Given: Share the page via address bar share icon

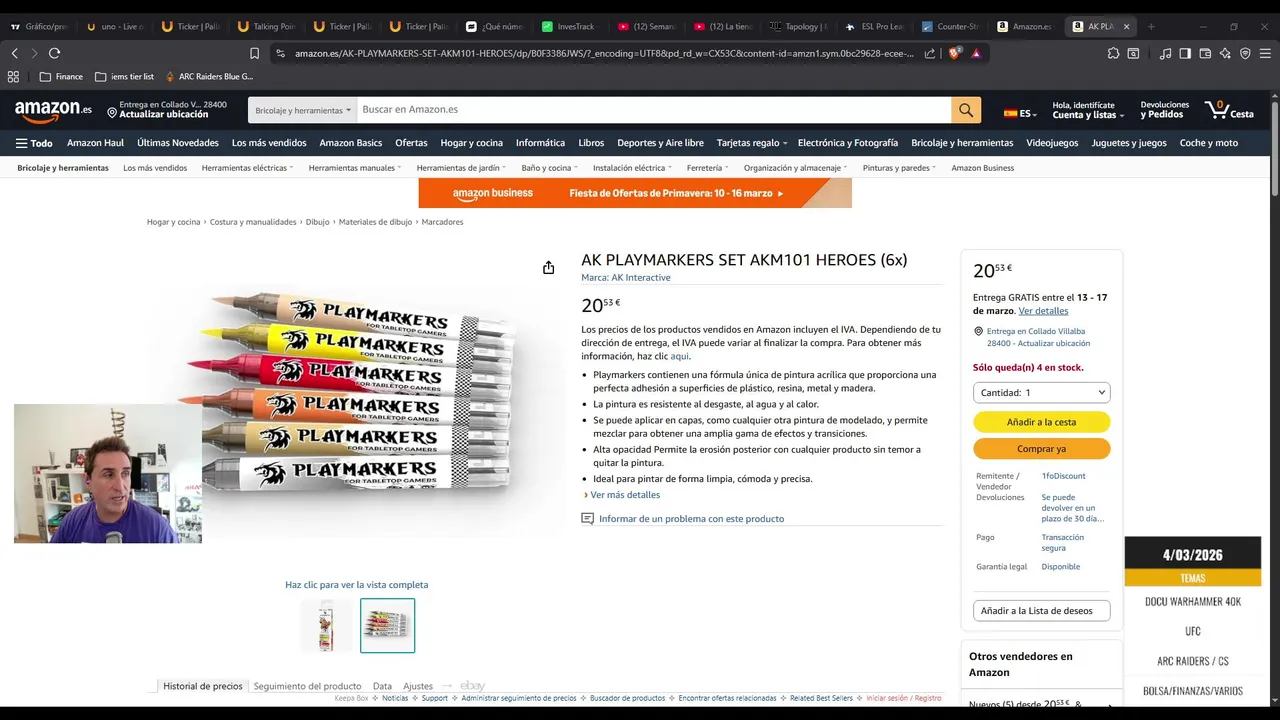Looking at the screenshot, I should click(930, 53).
